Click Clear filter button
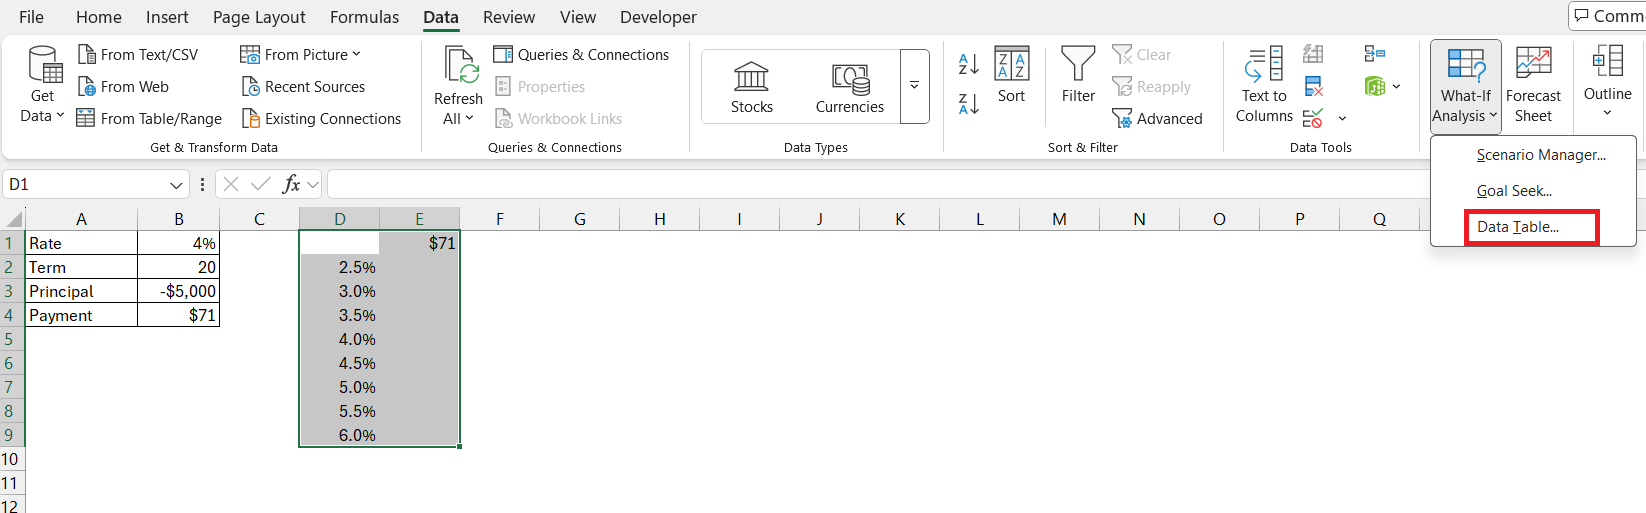 [x=1141, y=55]
